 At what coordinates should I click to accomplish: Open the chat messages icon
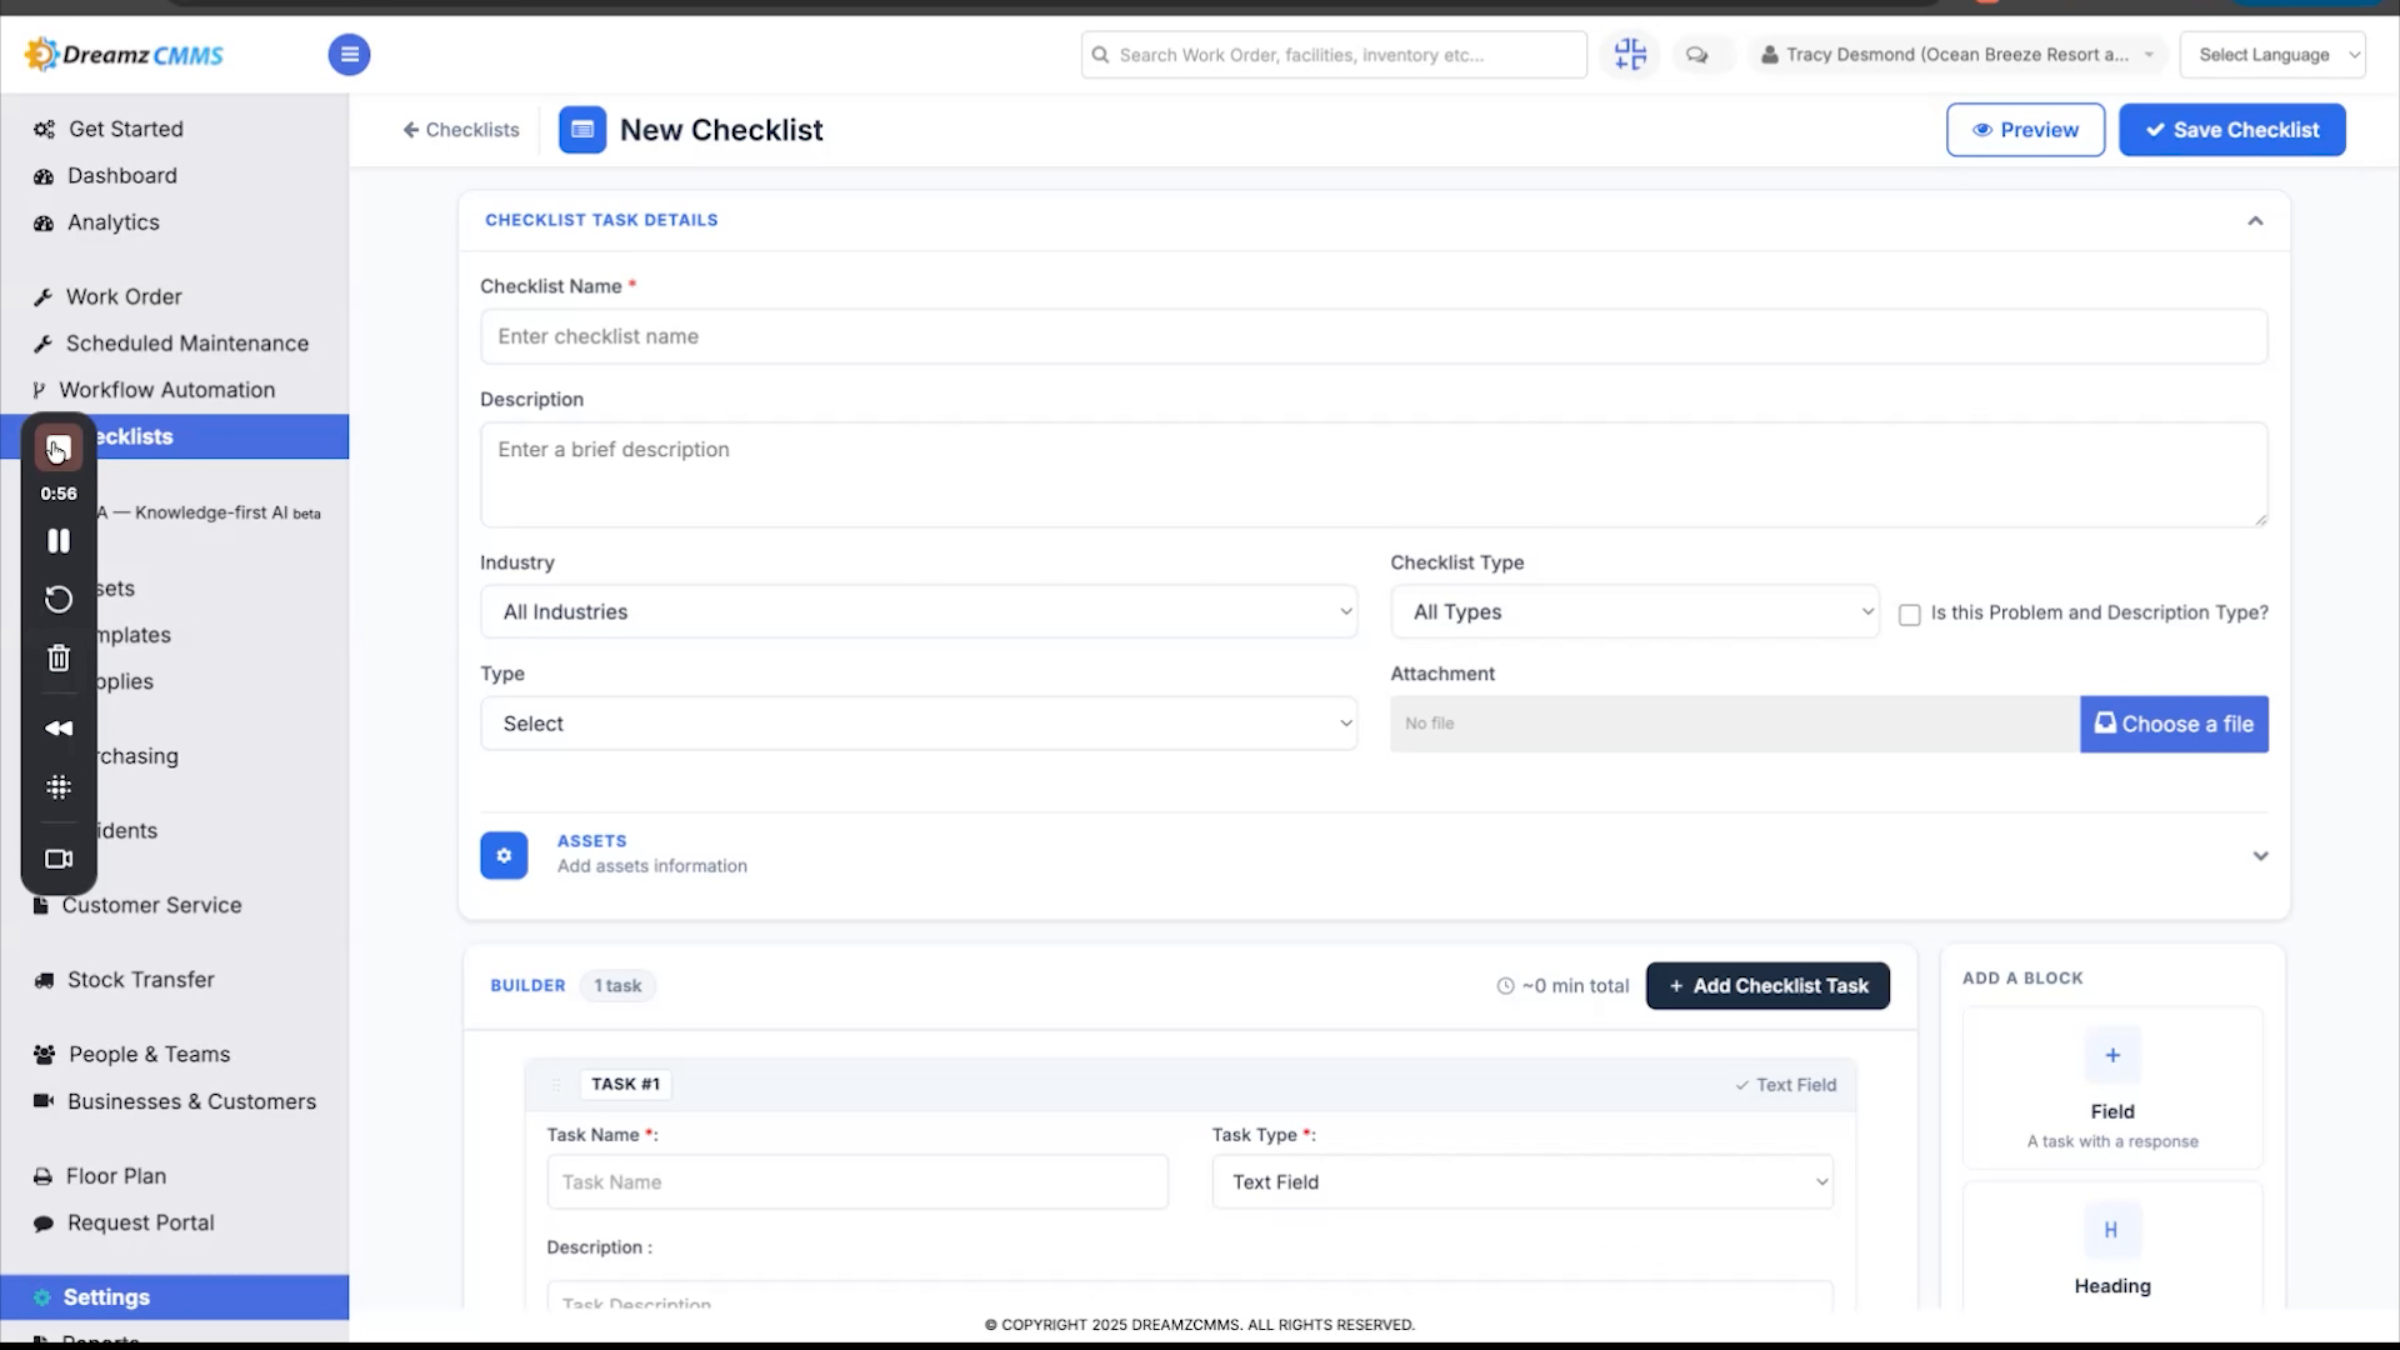pyautogui.click(x=1697, y=55)
